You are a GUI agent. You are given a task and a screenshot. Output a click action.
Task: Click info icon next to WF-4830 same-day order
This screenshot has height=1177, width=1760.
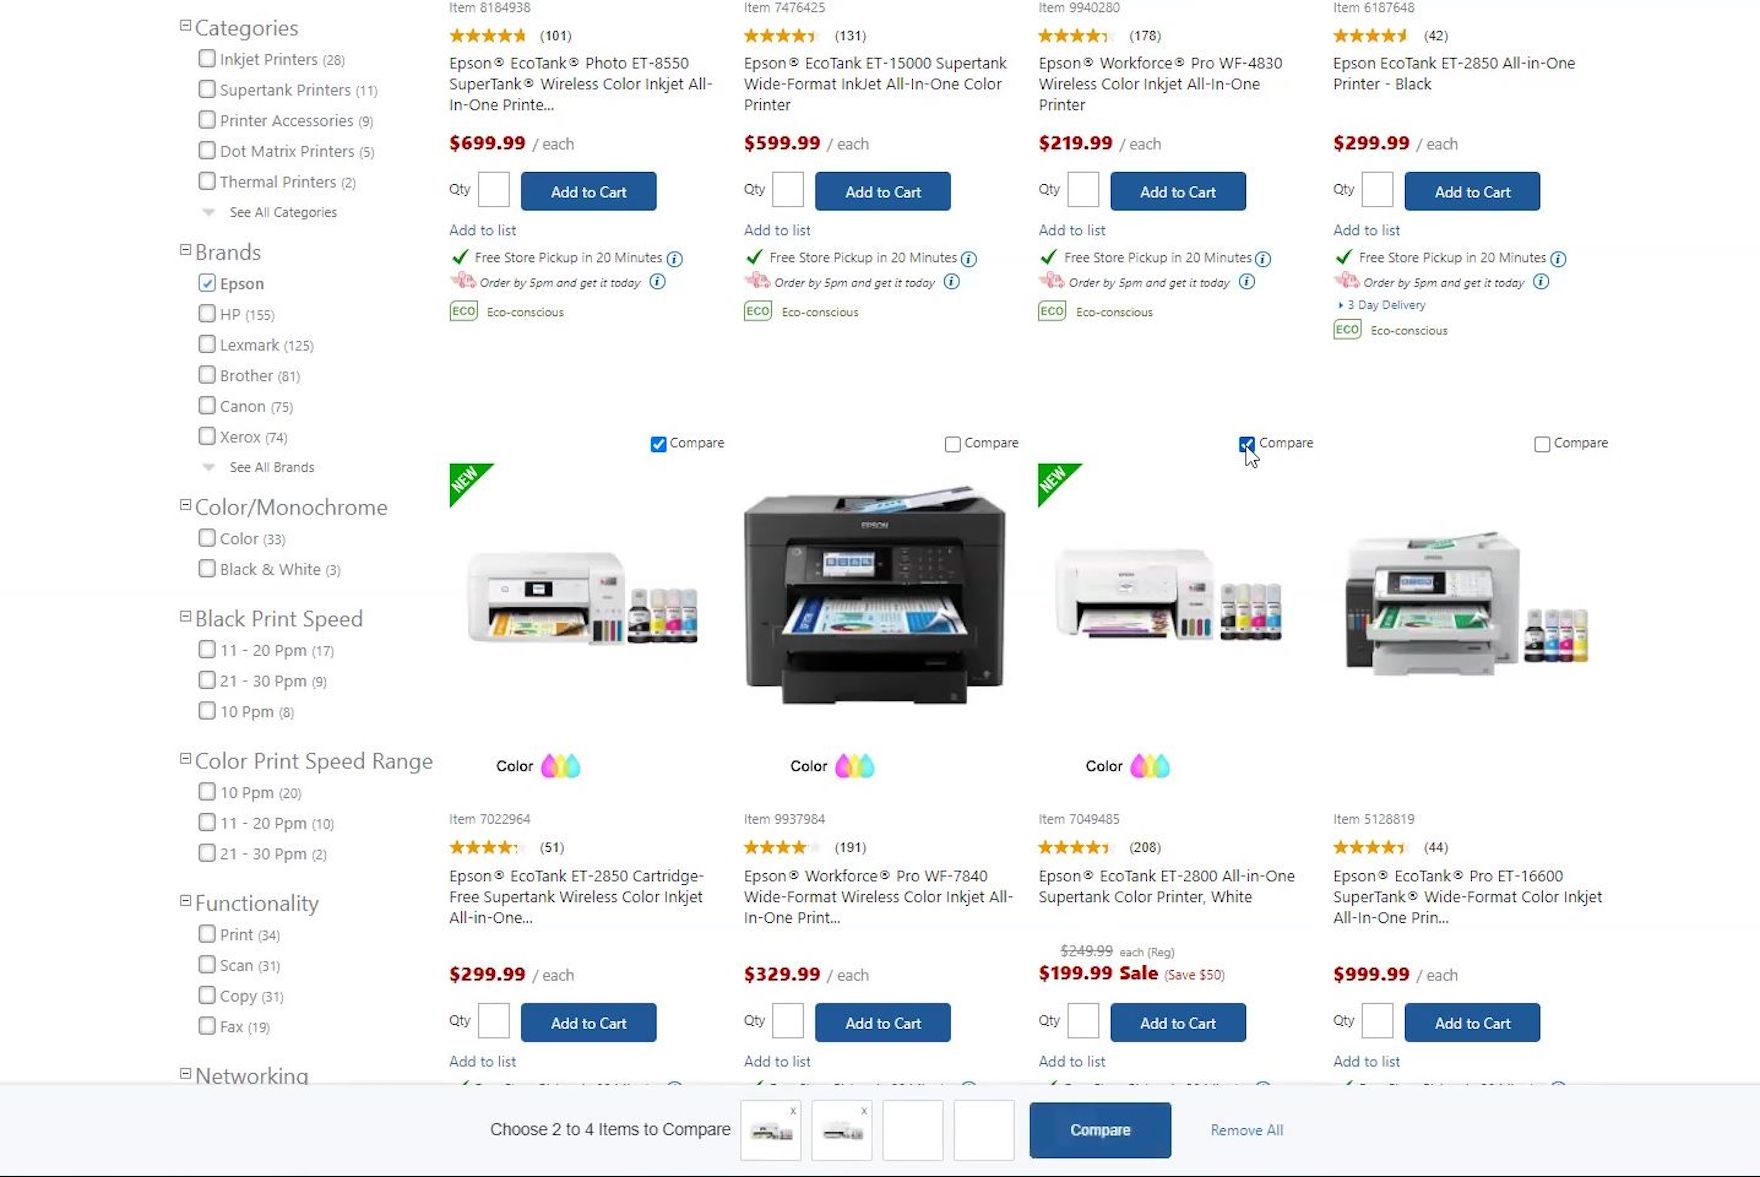[x=1247, y=282]
